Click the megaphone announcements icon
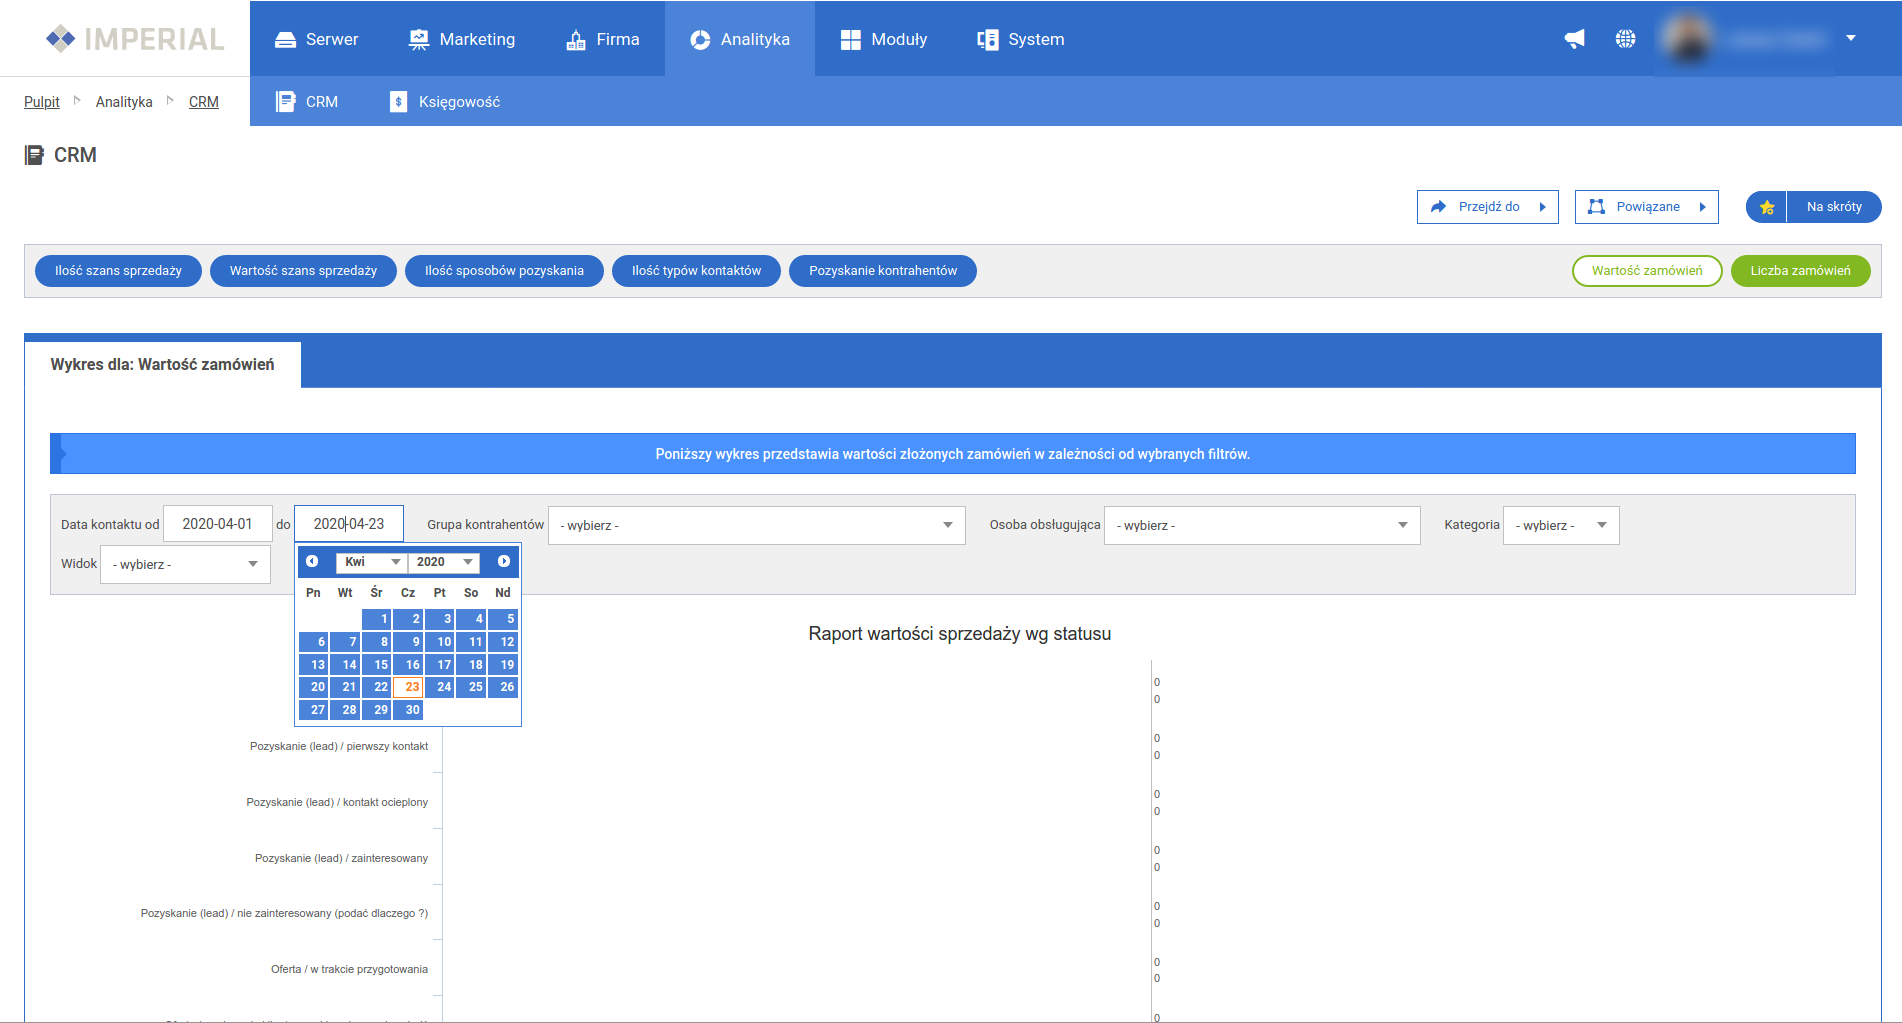 (1574, 39)
